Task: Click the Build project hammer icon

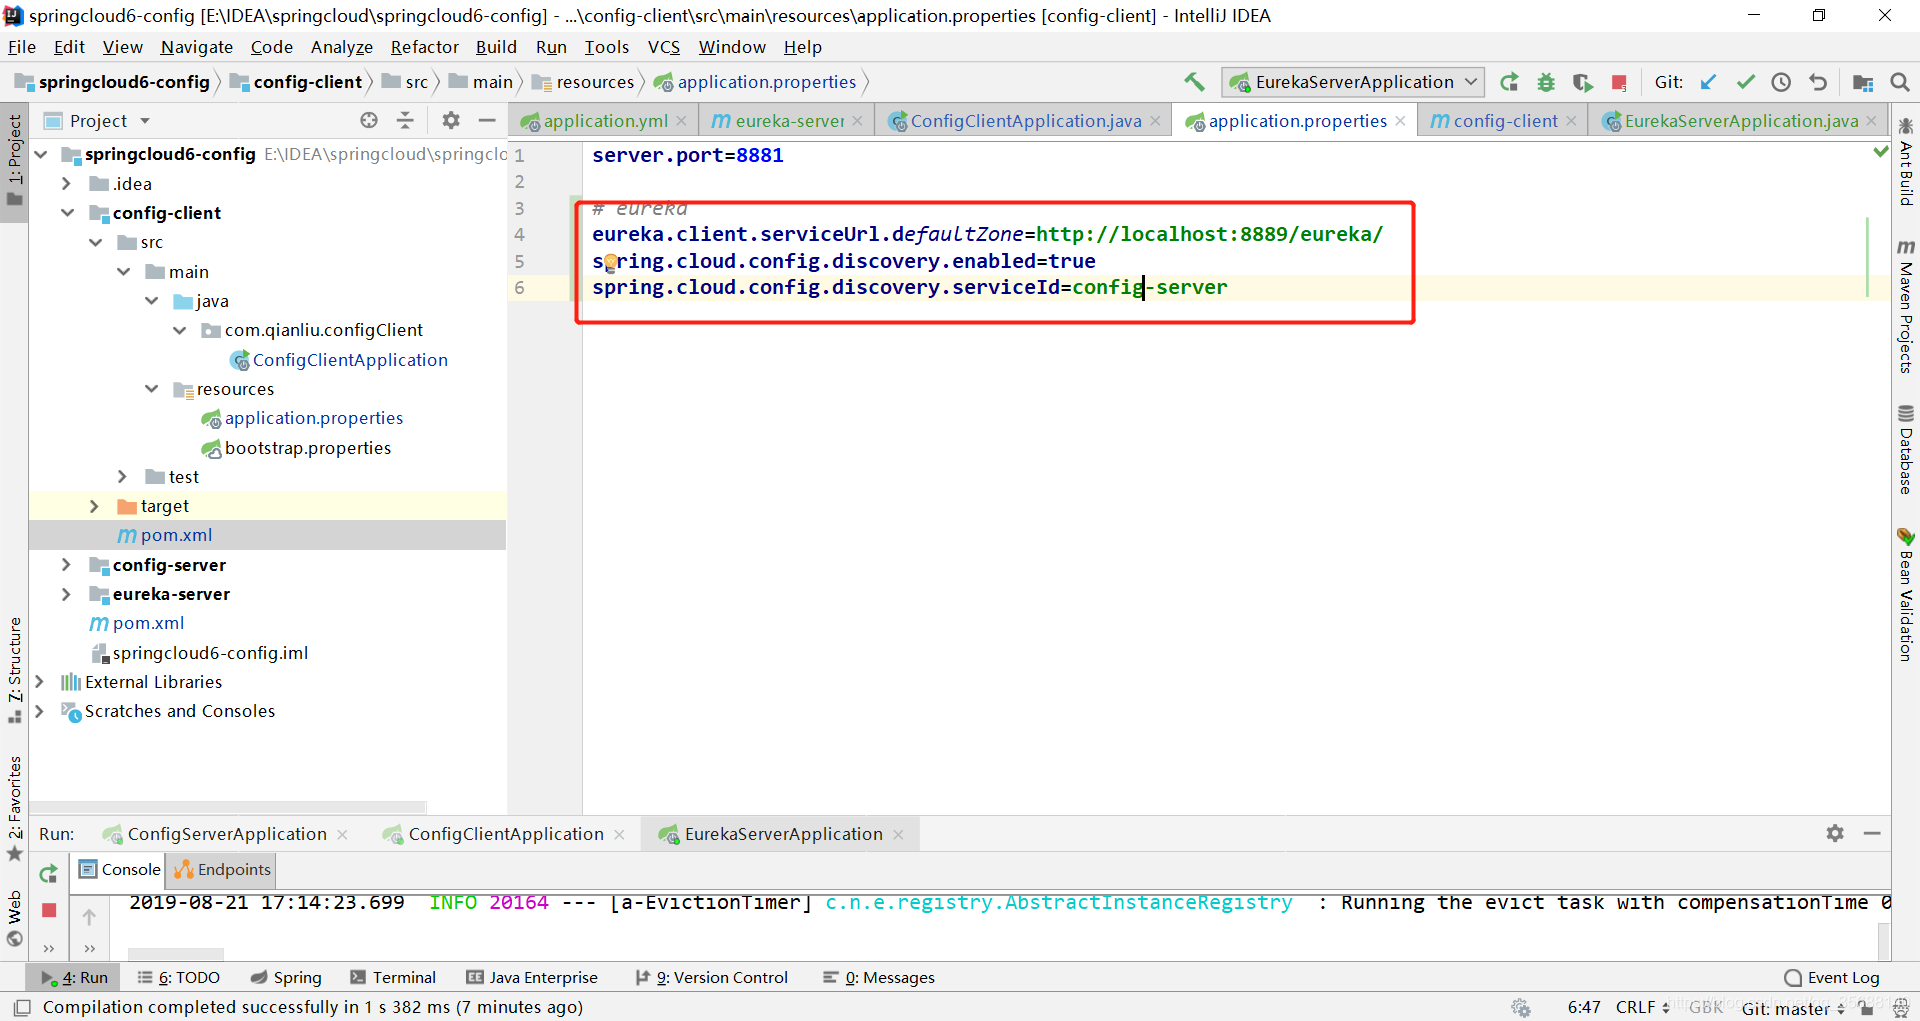Action: click(x=1194, y=82)
